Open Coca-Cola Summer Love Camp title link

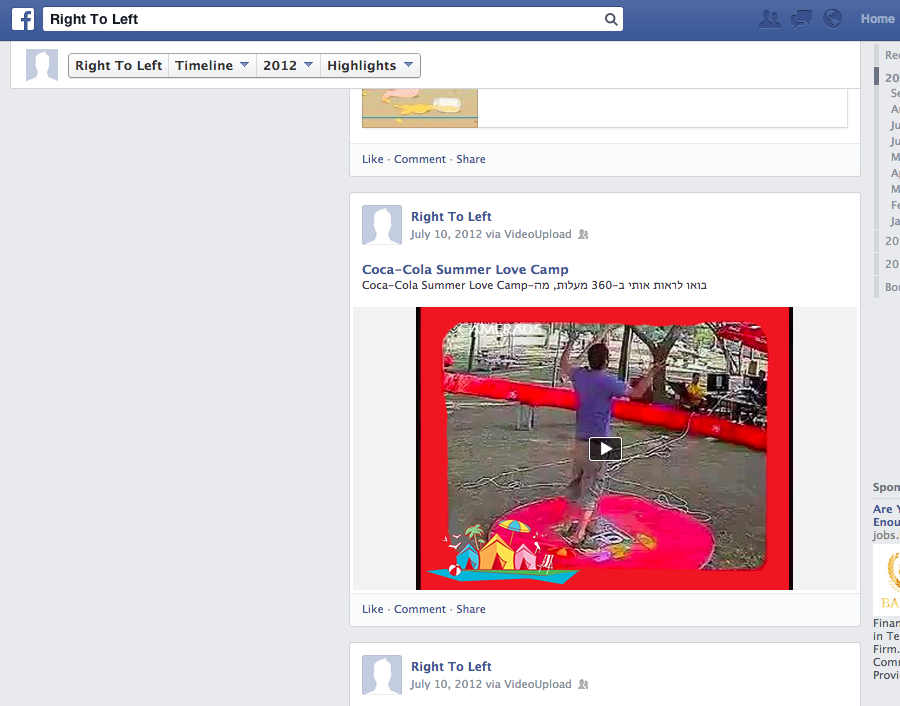pos(465,269)
